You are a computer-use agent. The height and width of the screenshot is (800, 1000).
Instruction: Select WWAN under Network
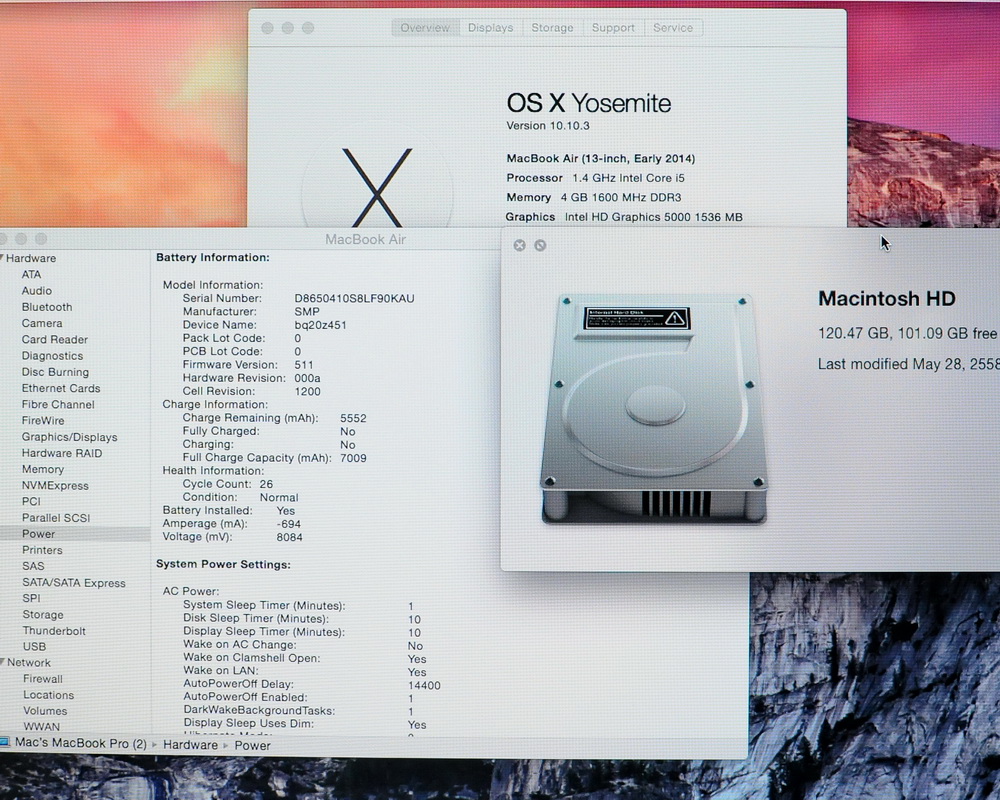click(41, 727)
